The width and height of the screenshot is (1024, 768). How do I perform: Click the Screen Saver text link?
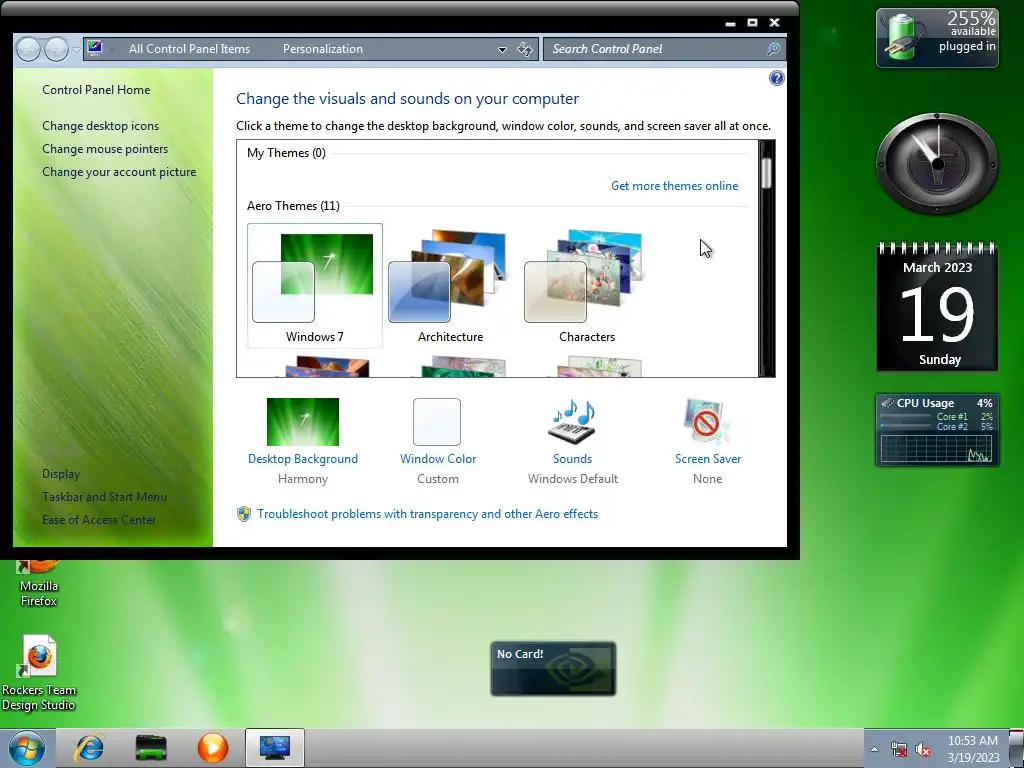tap(708, 459)
